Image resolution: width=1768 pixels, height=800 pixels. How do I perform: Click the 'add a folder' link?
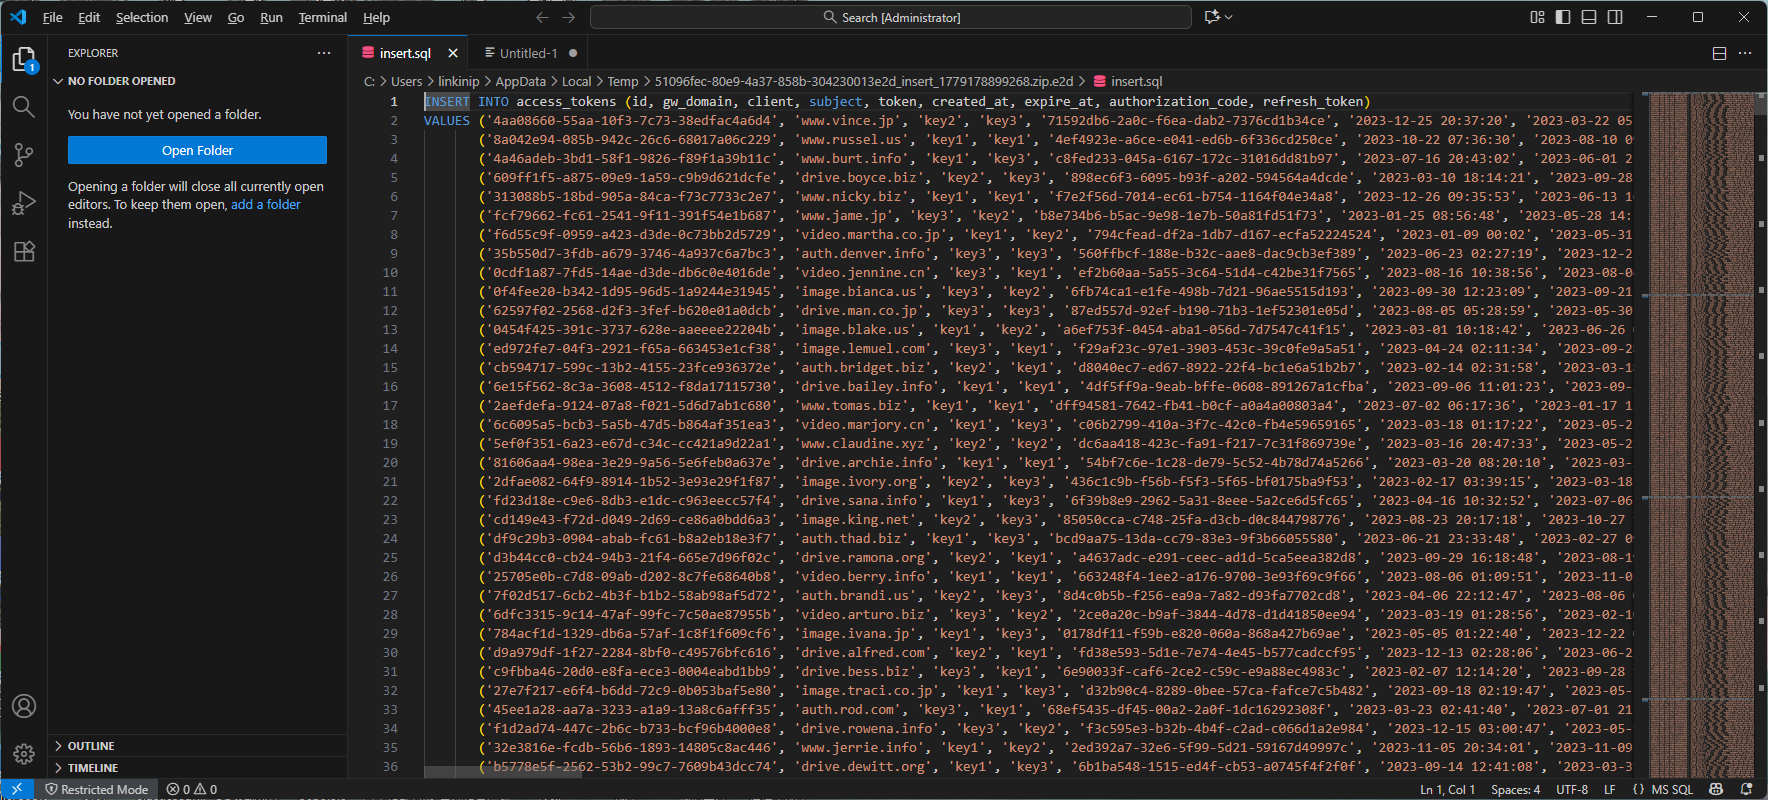[x=266, y=204]
